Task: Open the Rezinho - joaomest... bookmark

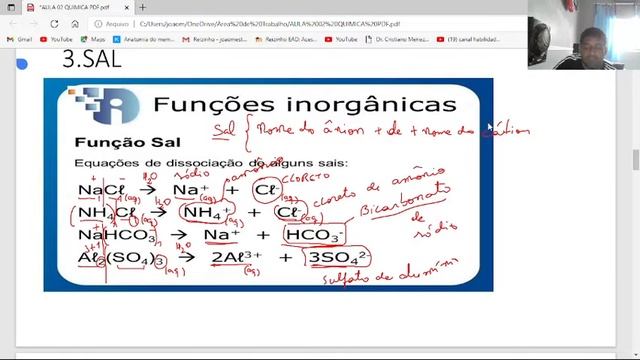Action: coord(214,40)
